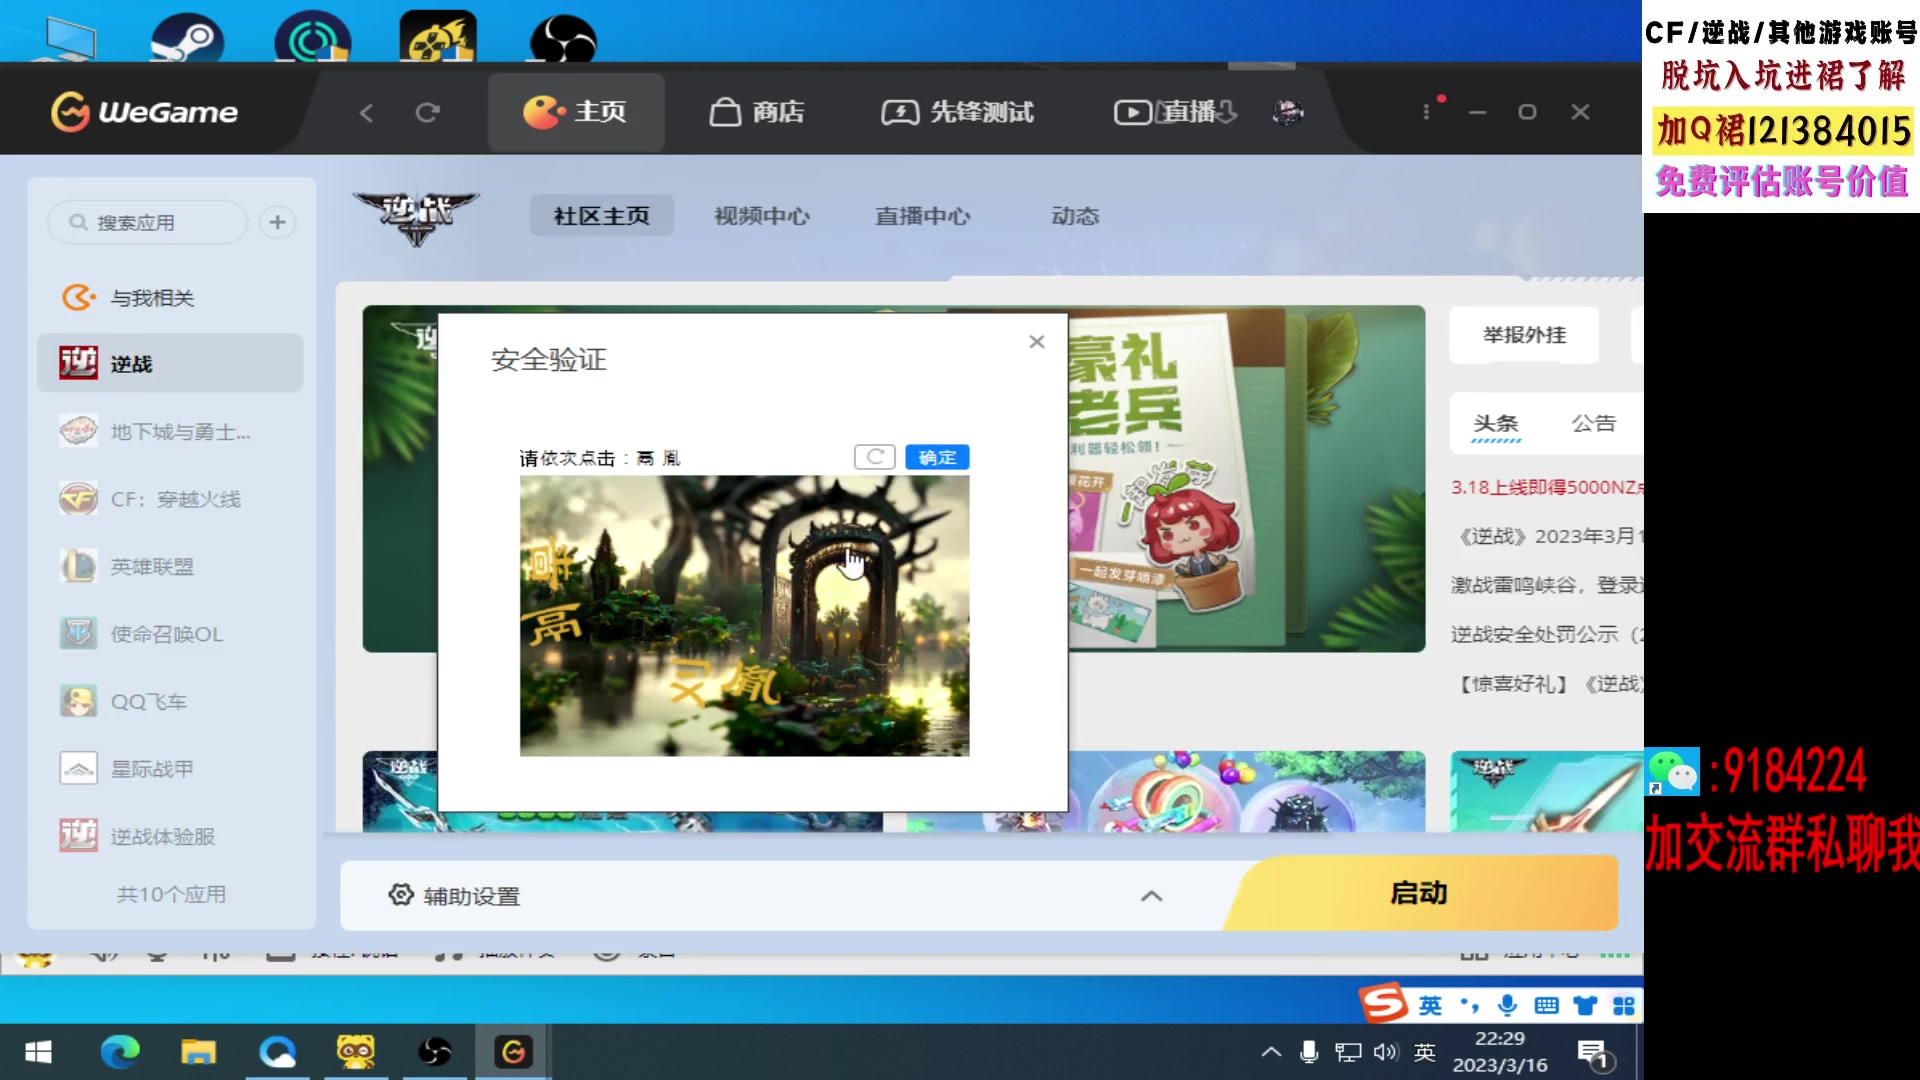Click the Sogou input S logo
The image size is (1920, 1080).
1385,1003
